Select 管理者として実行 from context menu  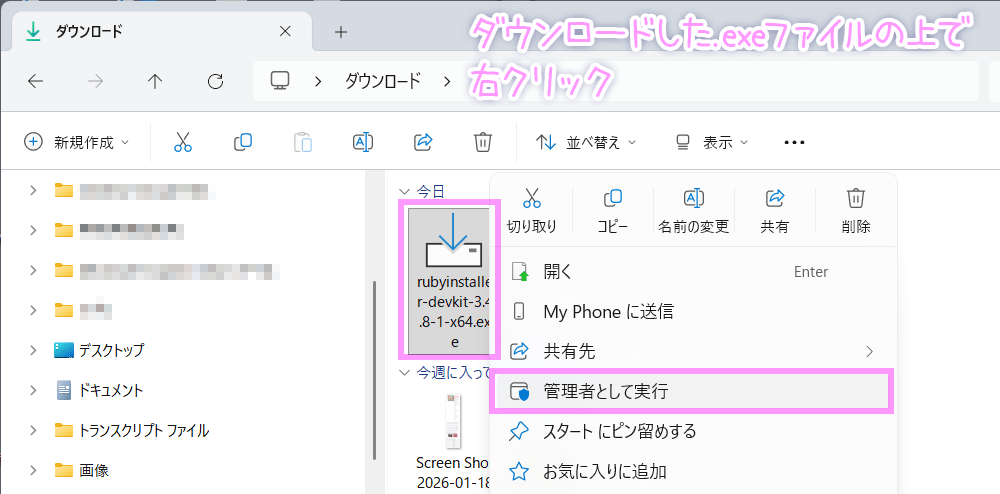[605, 392]
